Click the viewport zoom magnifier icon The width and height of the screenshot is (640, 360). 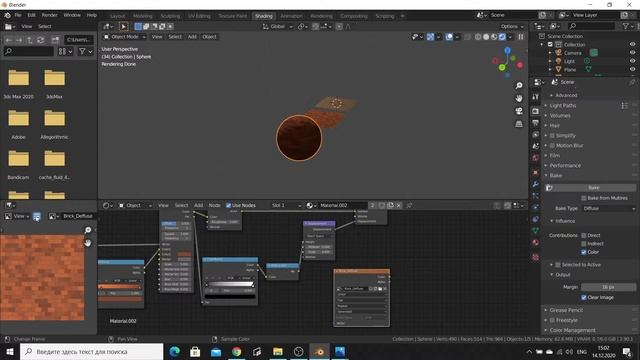click(519, 86)
